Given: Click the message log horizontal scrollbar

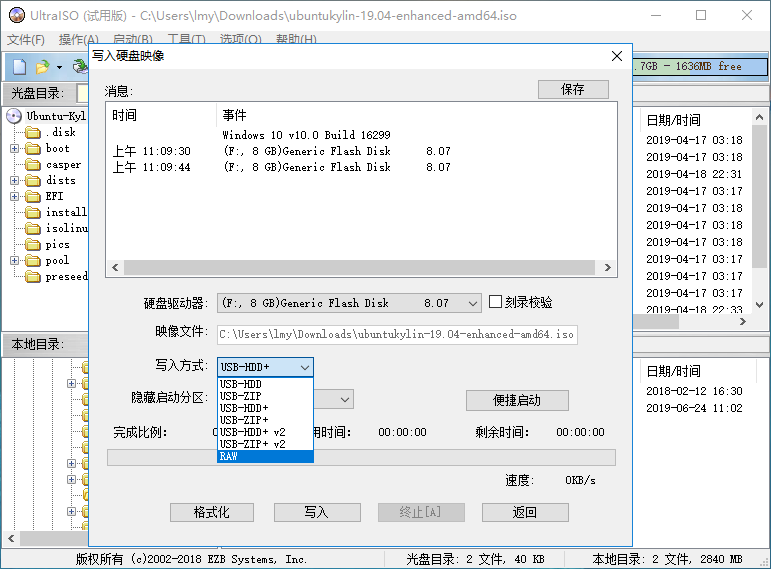Looking at the screenshot, I should pyautogui.click(x=359, y=268).
